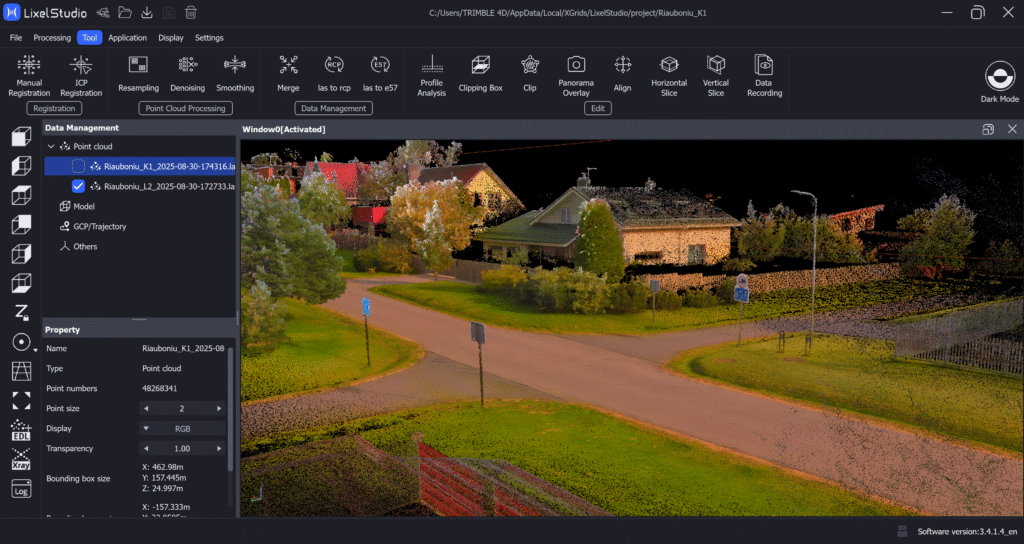The image size is (1024, 544).
Task: Click the Data Management group button
Action: tap(334, 108)
